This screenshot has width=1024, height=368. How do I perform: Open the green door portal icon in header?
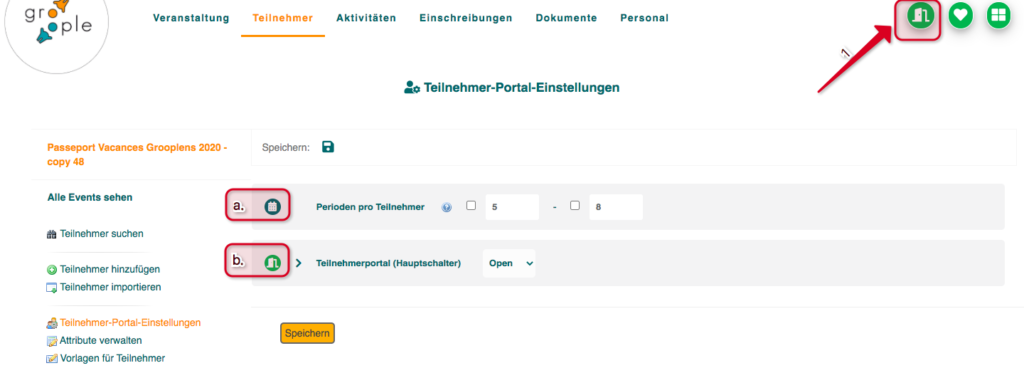920,15
